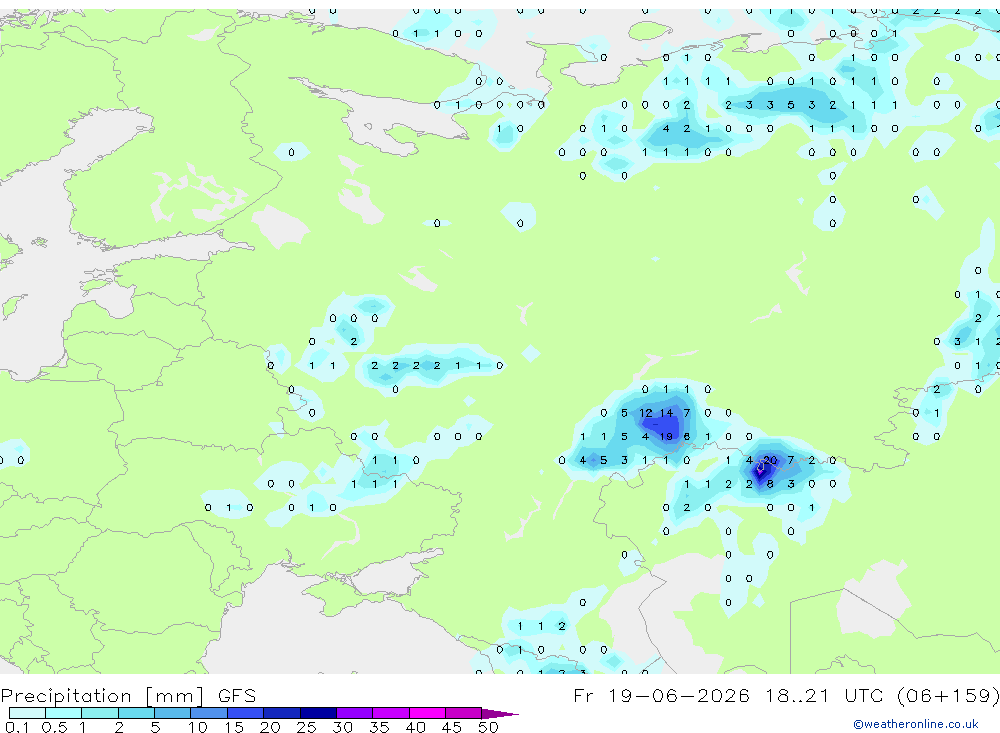The height and width of the screenshot is (733, 1000).
Task: Click legend swatch between 0.1 and 0.5
Action: (27, 713)
